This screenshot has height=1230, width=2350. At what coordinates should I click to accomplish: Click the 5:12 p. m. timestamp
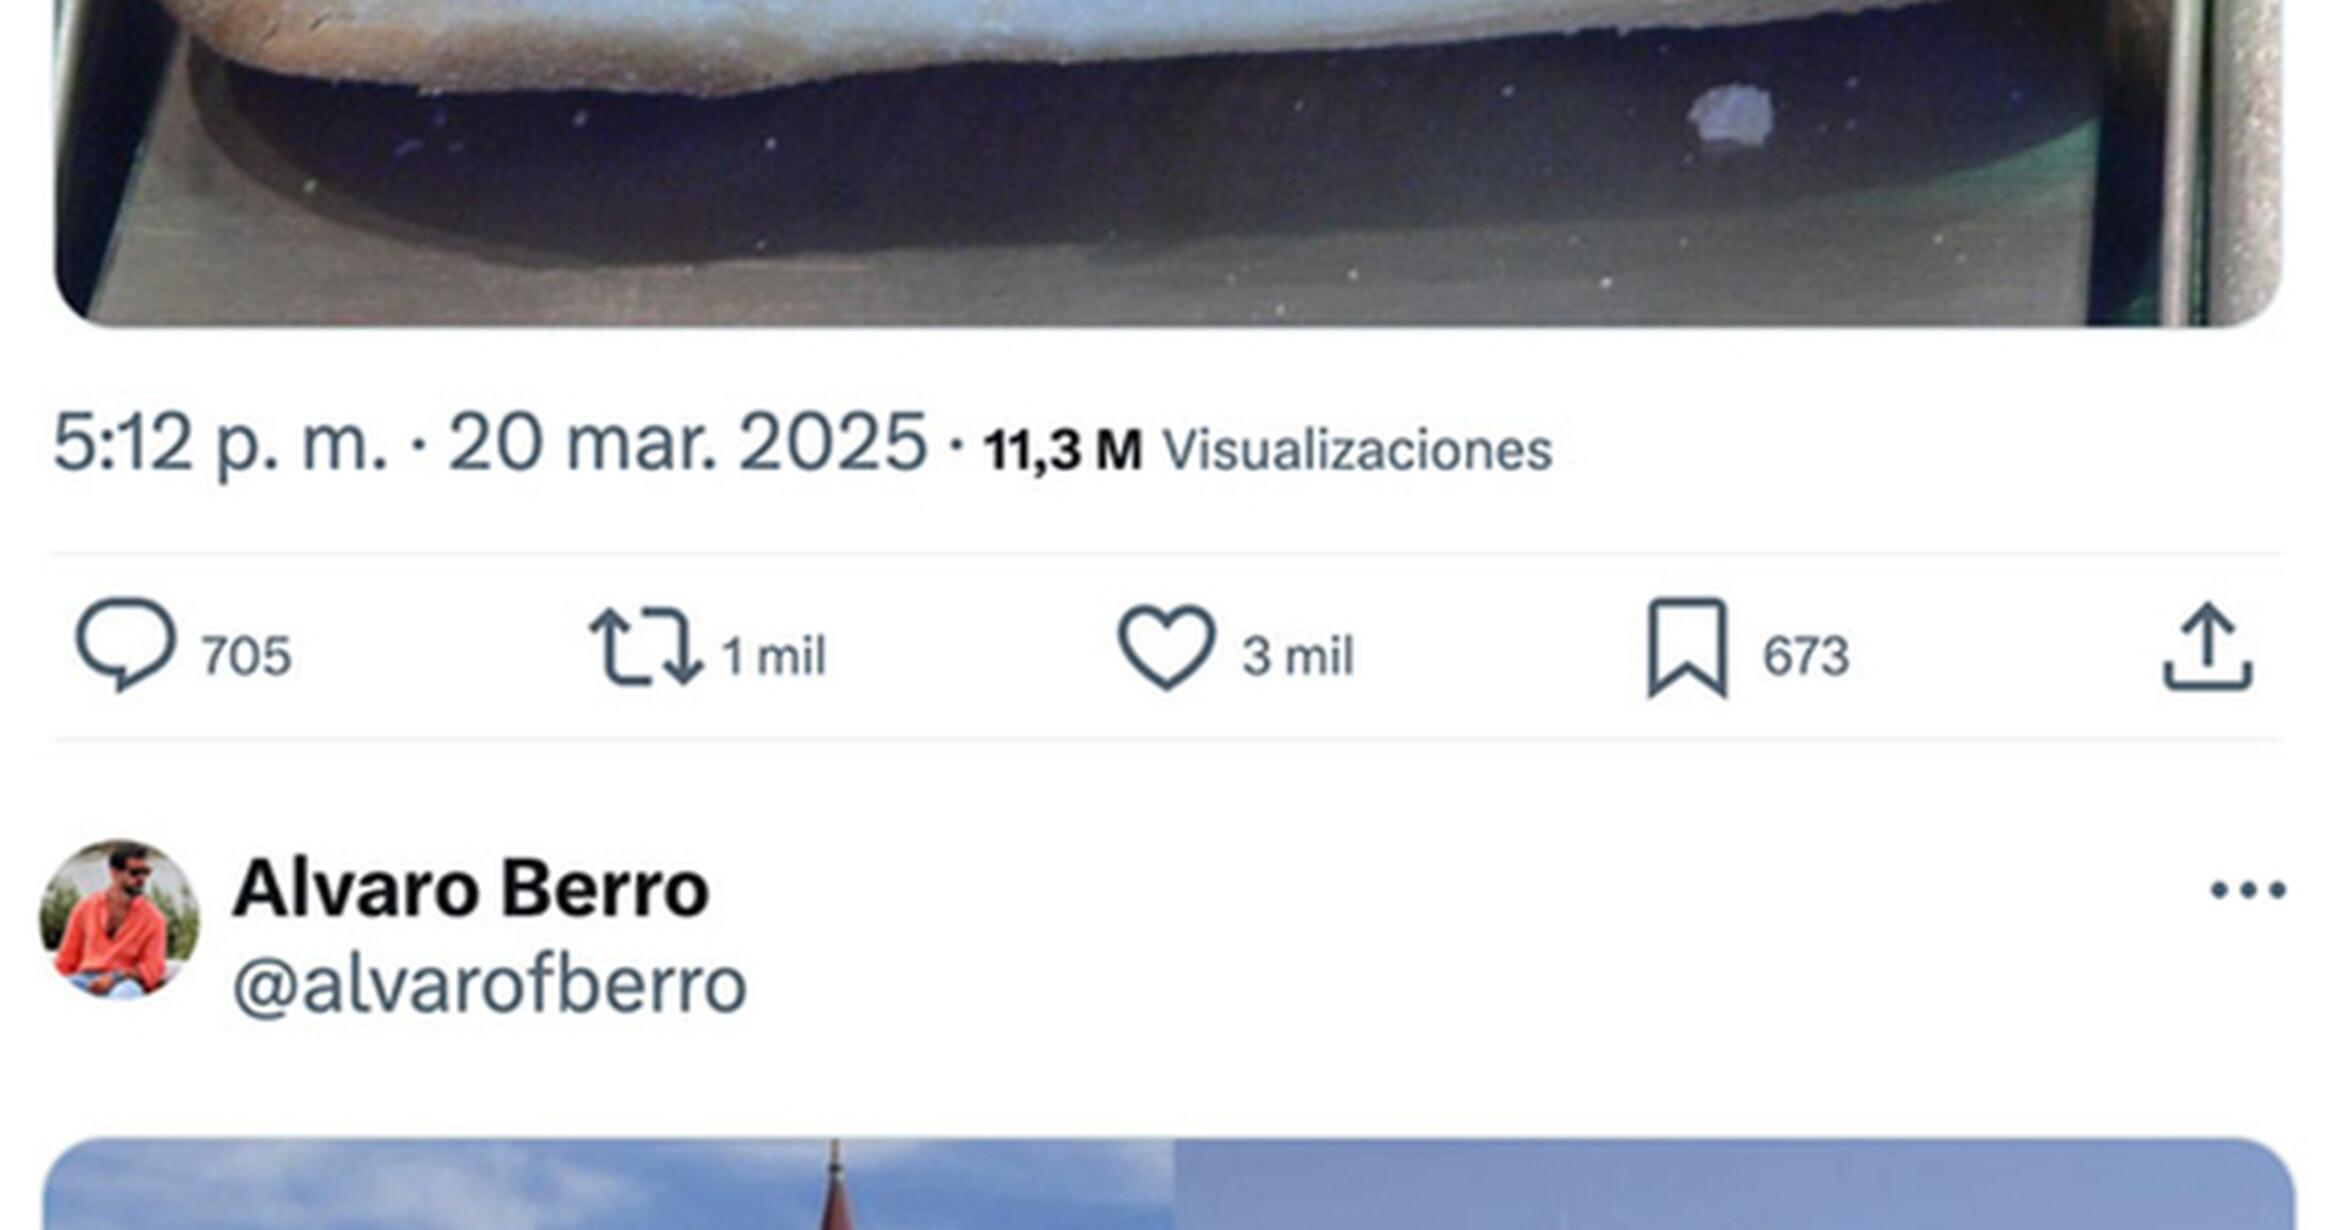tap(220, 443)
